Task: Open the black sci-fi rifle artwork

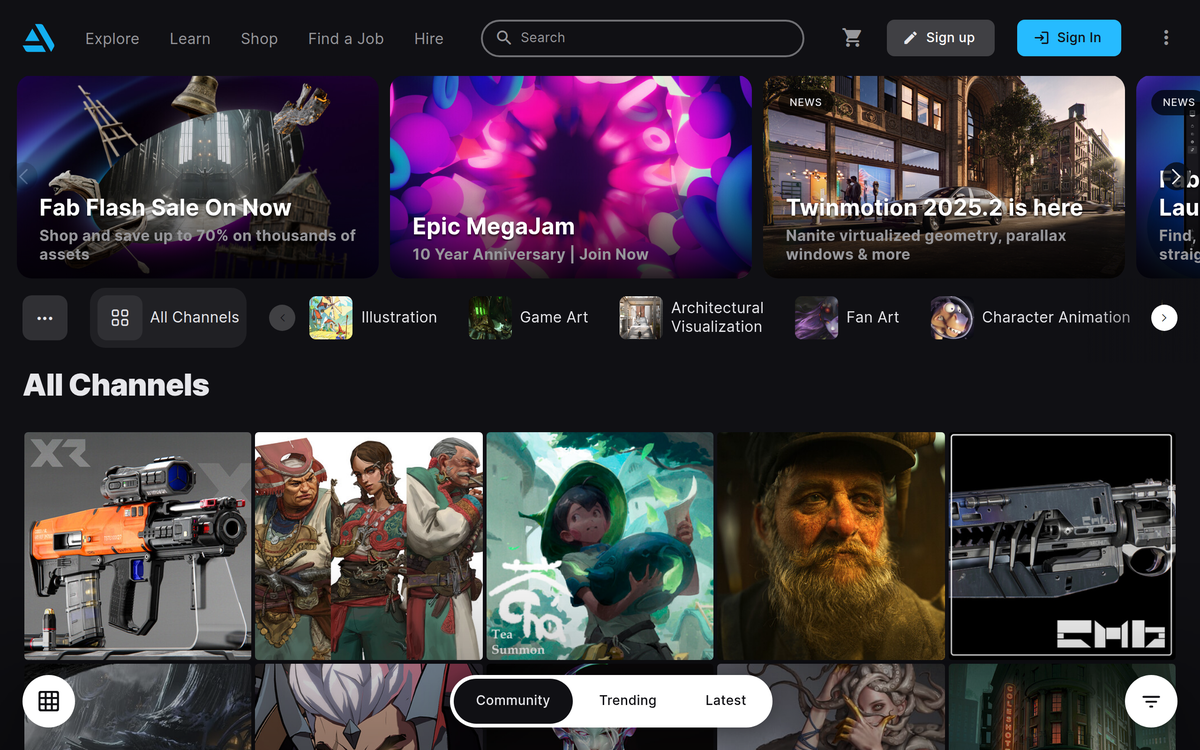Action: pyautogui.click(x=1062, y=546)
